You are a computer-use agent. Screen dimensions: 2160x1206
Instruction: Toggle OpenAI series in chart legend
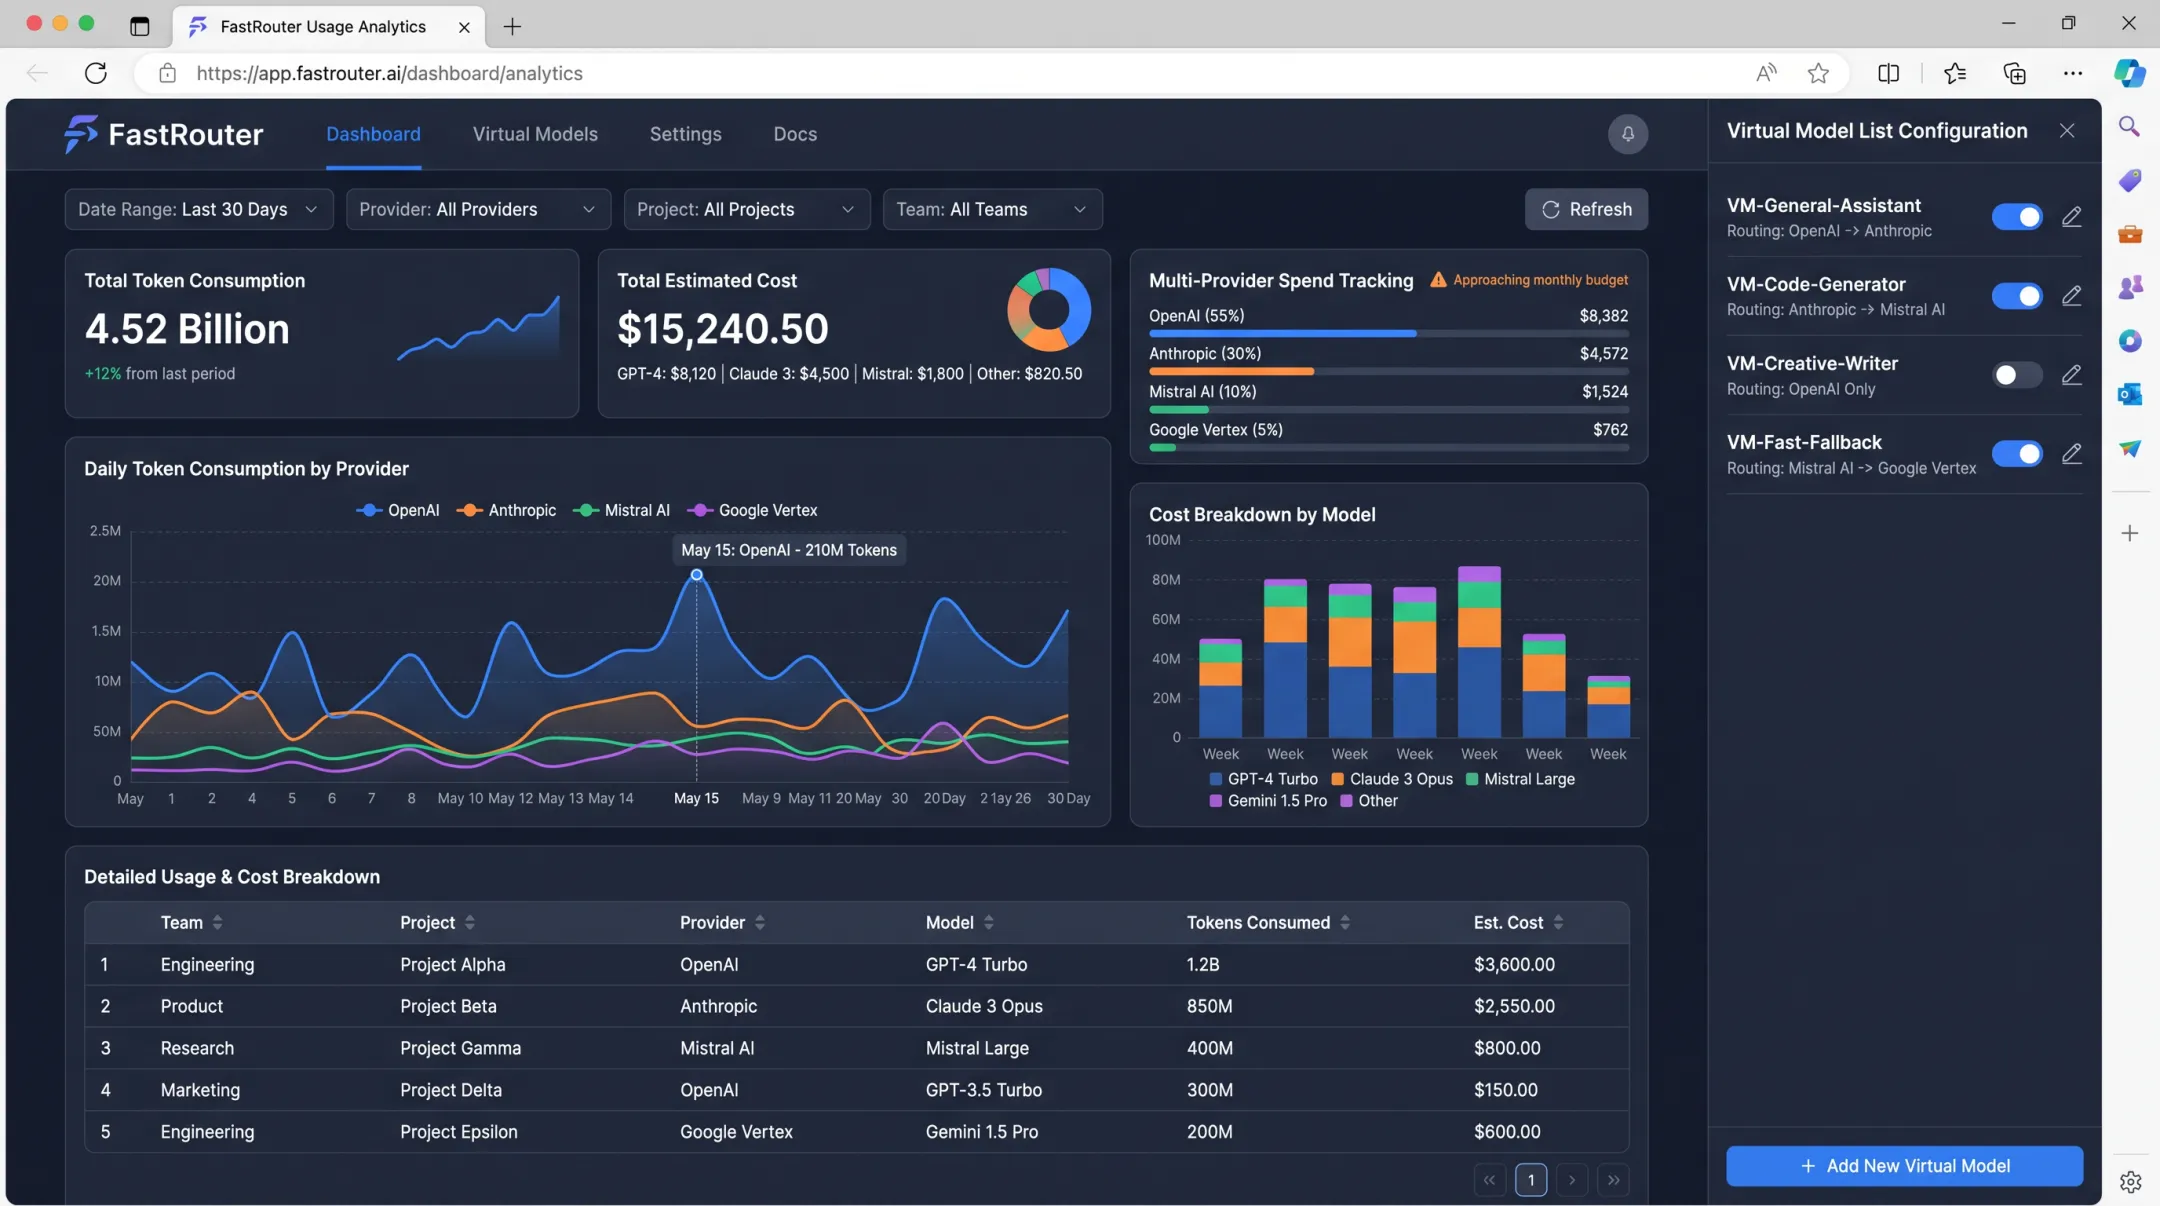[x=397, y=510]
